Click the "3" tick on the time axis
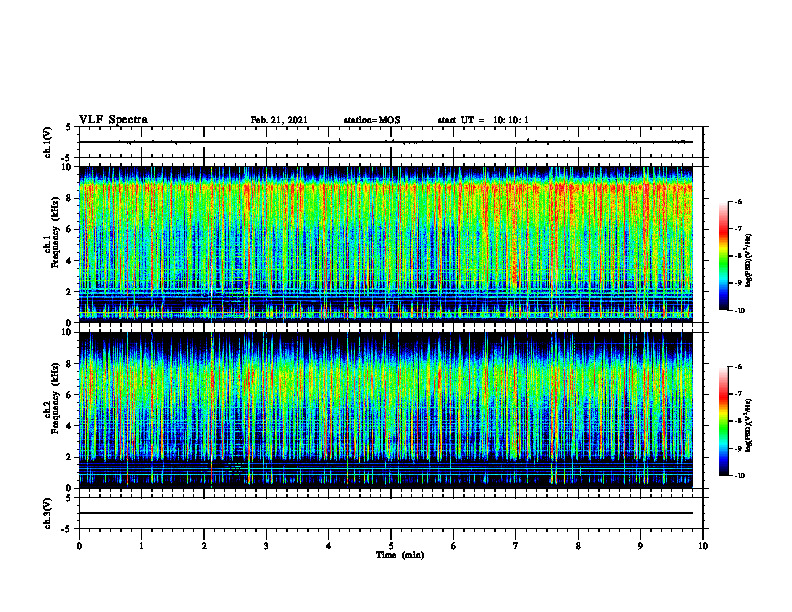The width and height of the screenshot is (792, 612). point(266,546)
